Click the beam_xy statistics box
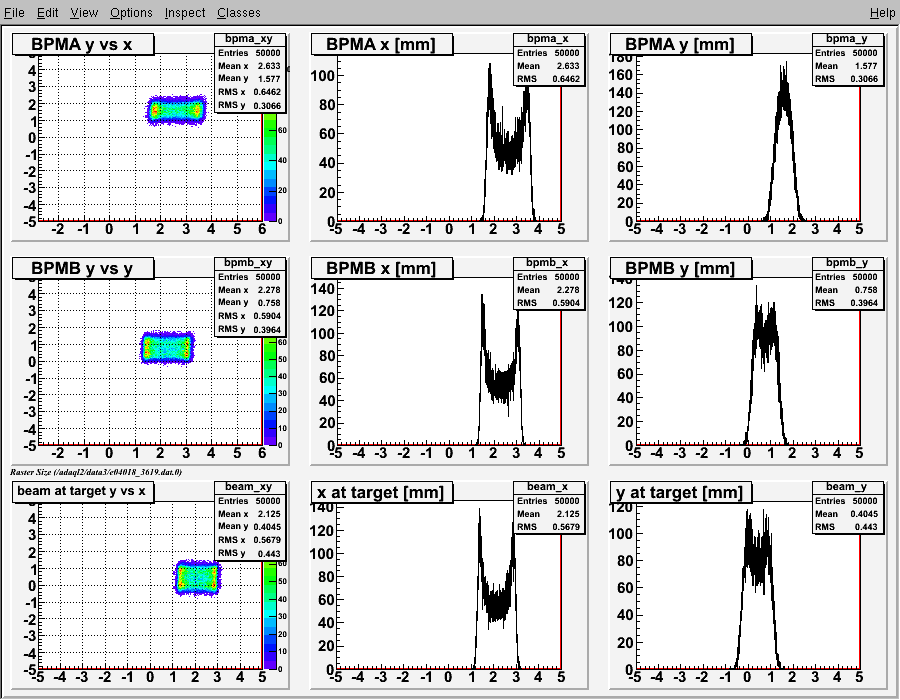The image size is (900, 700). (x=249, y=520)
